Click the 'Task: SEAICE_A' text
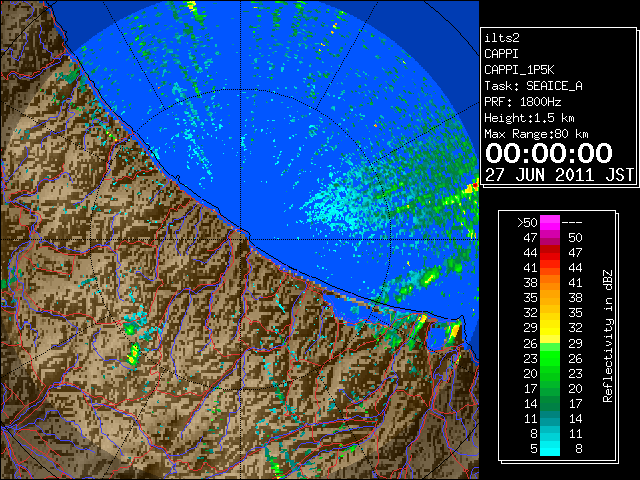640x480 pixels. [533, 86]
